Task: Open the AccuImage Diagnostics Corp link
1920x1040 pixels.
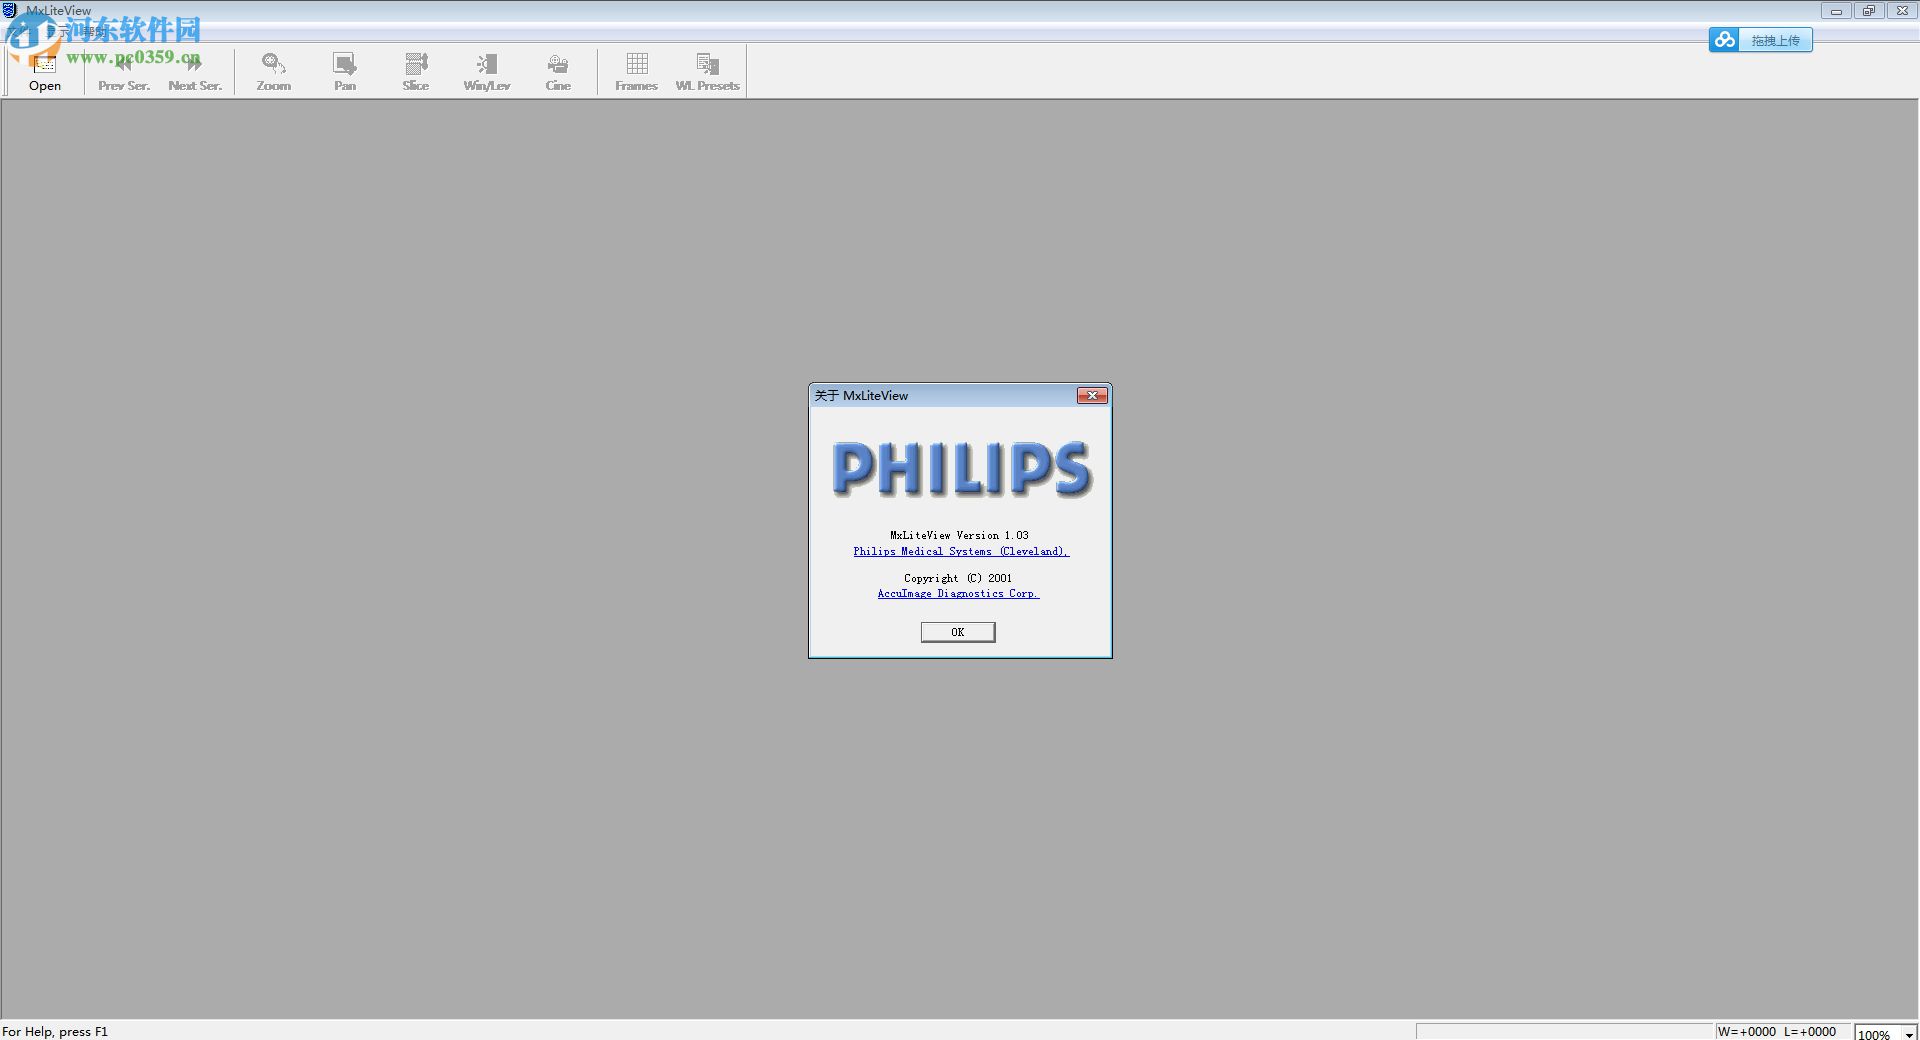Action: coord(957,593)
